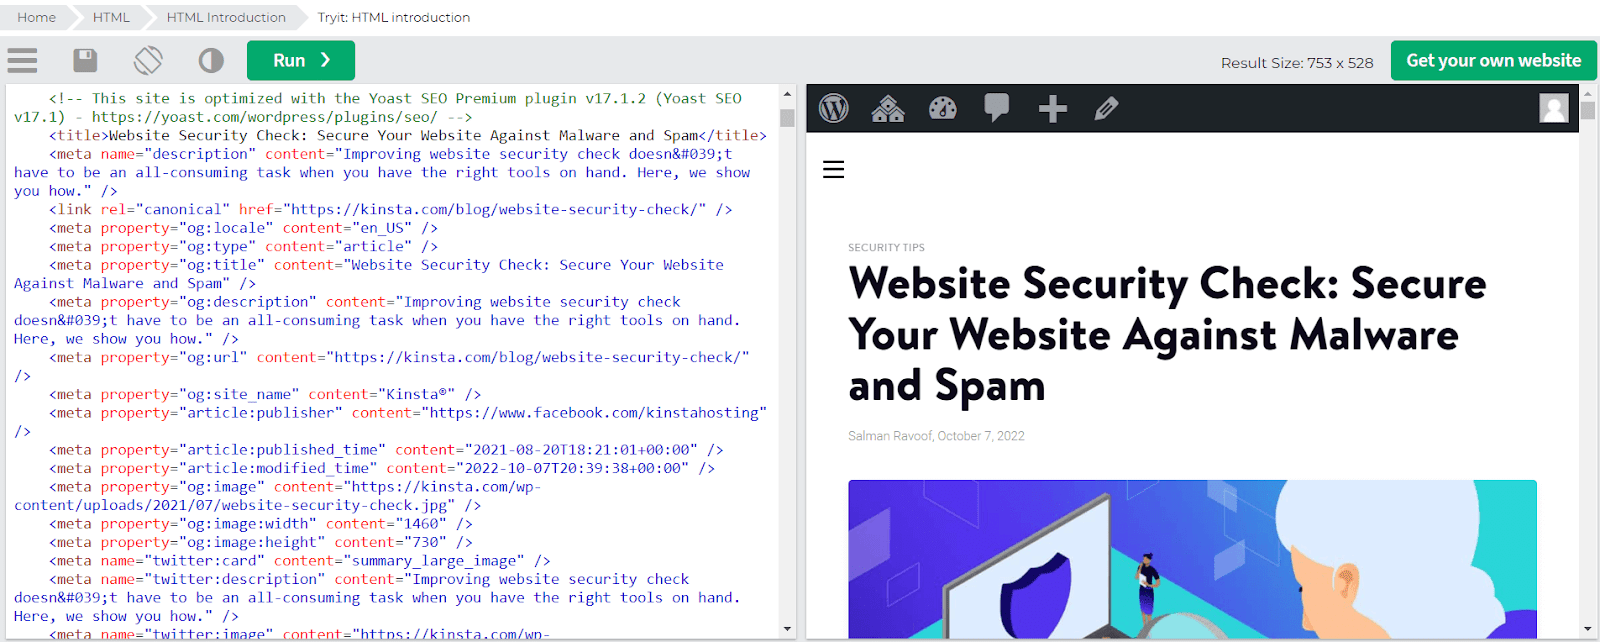Save the code with the floppy disk icon
The height and width of the screenshot is (642, 1600).
point(86,61)
